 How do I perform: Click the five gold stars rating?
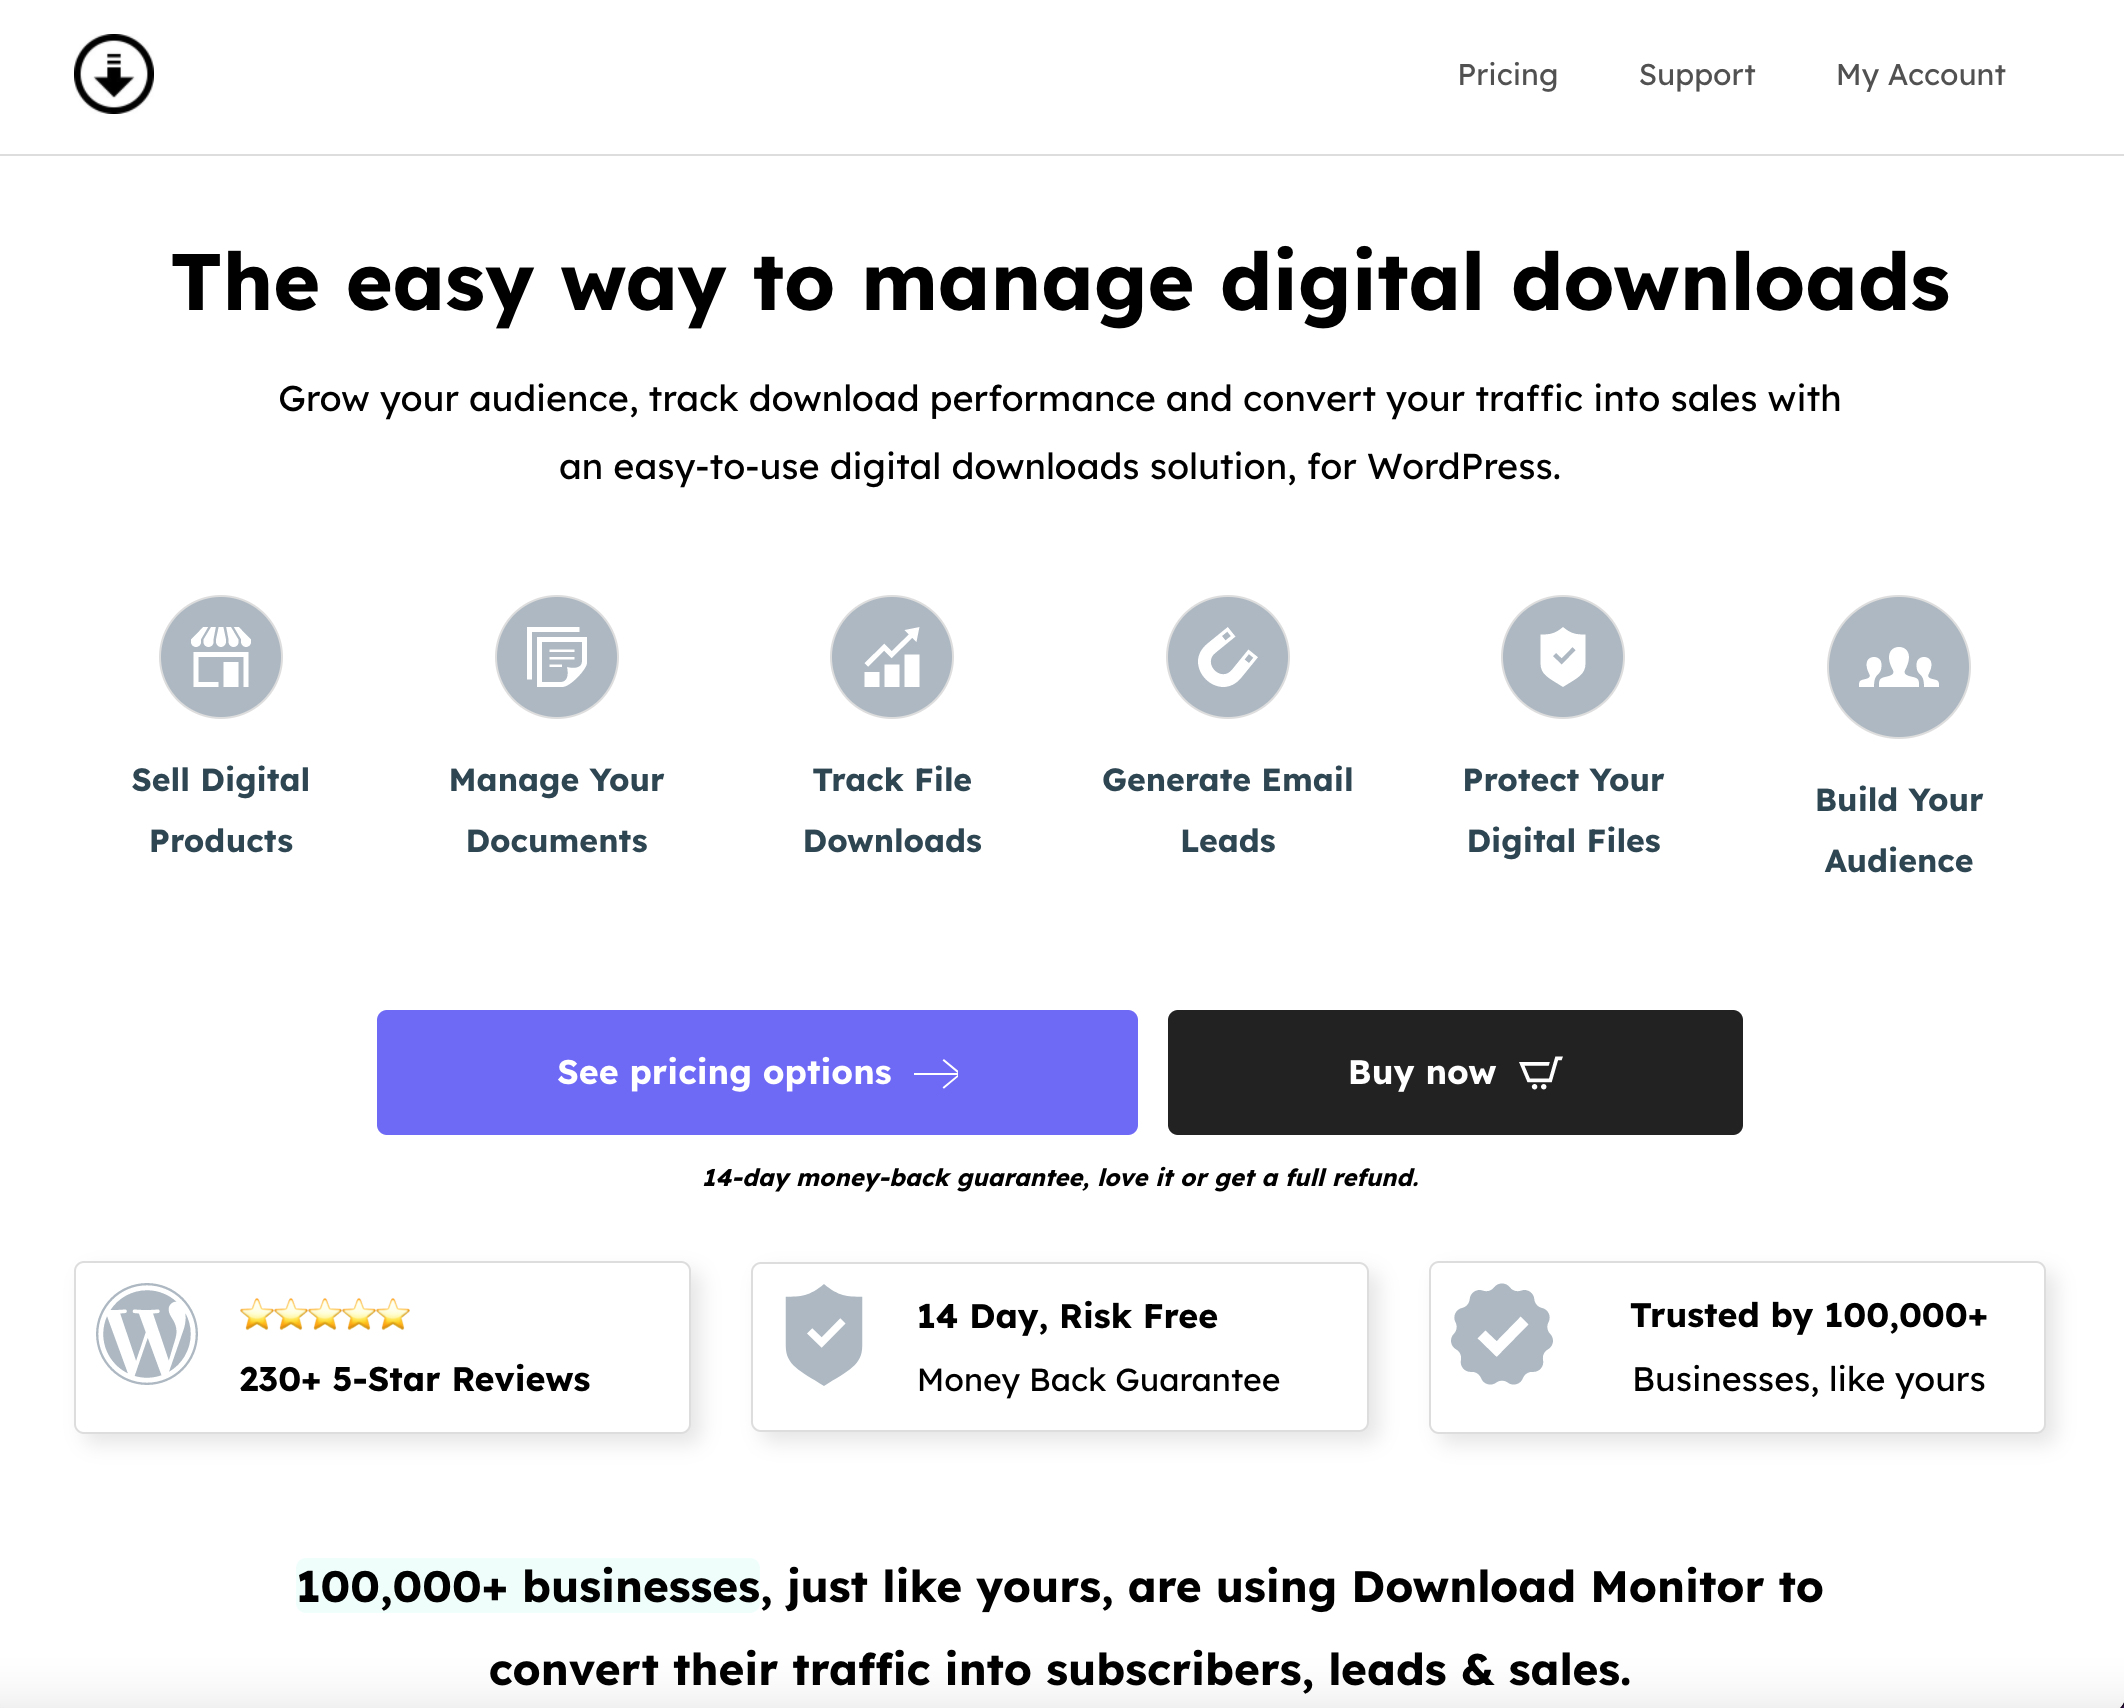click(325, 1314)
